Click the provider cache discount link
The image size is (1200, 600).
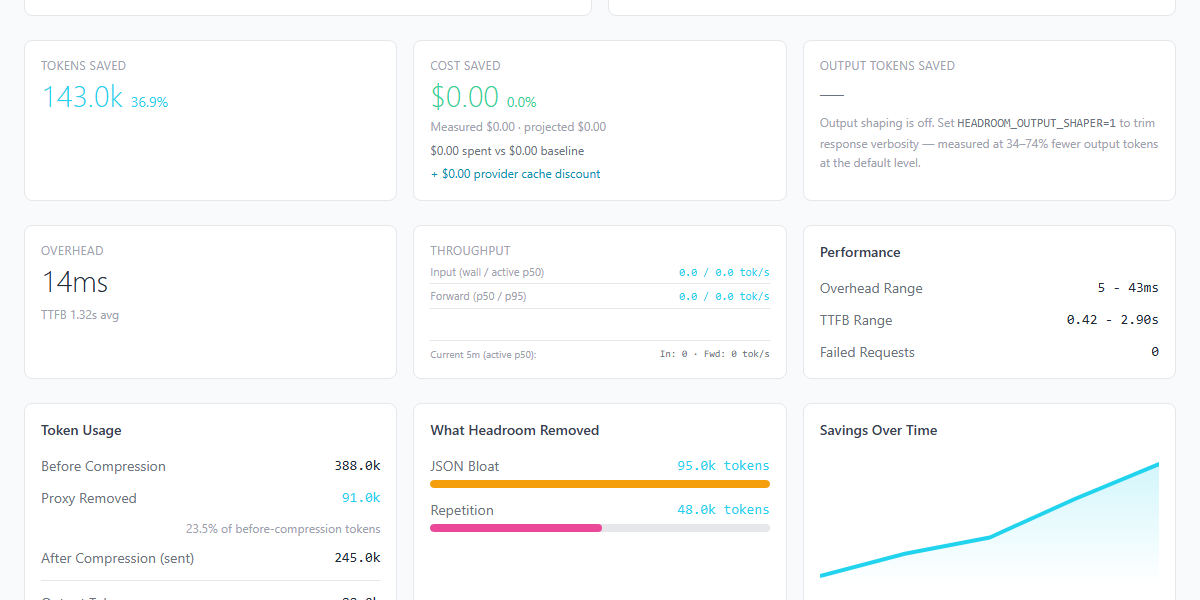pyautogui.click(x=515, y=174)
